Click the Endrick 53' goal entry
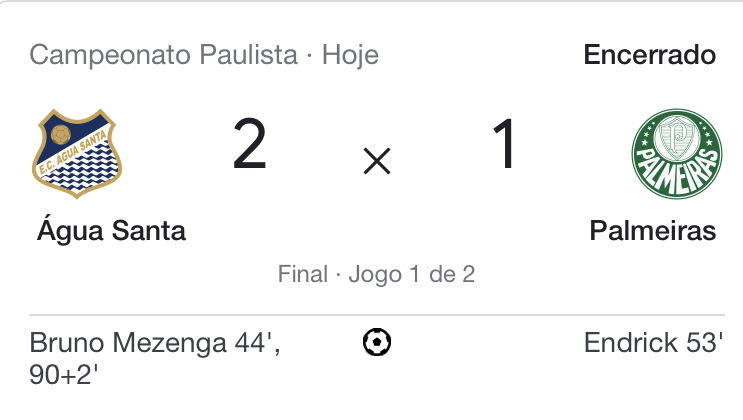The width and height of the screenshot is (743, 420). (653, 342)
